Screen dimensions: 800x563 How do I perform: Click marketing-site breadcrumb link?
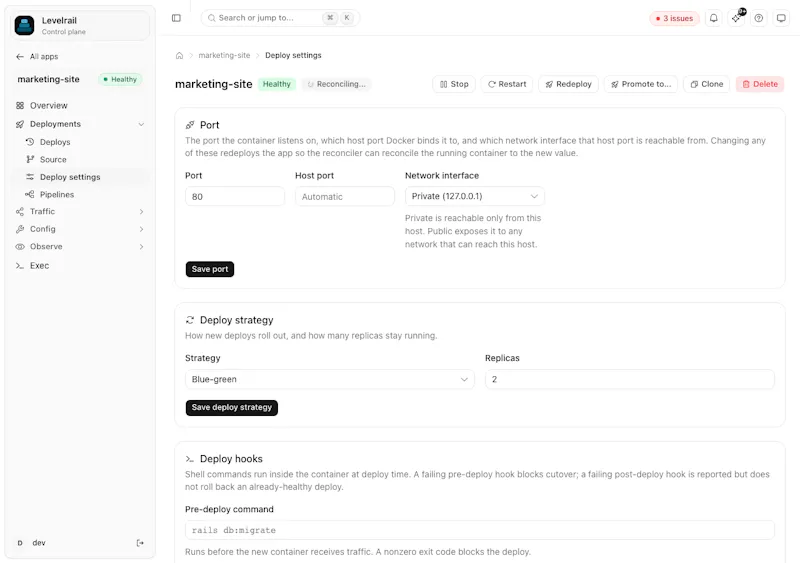pos(224,55)
